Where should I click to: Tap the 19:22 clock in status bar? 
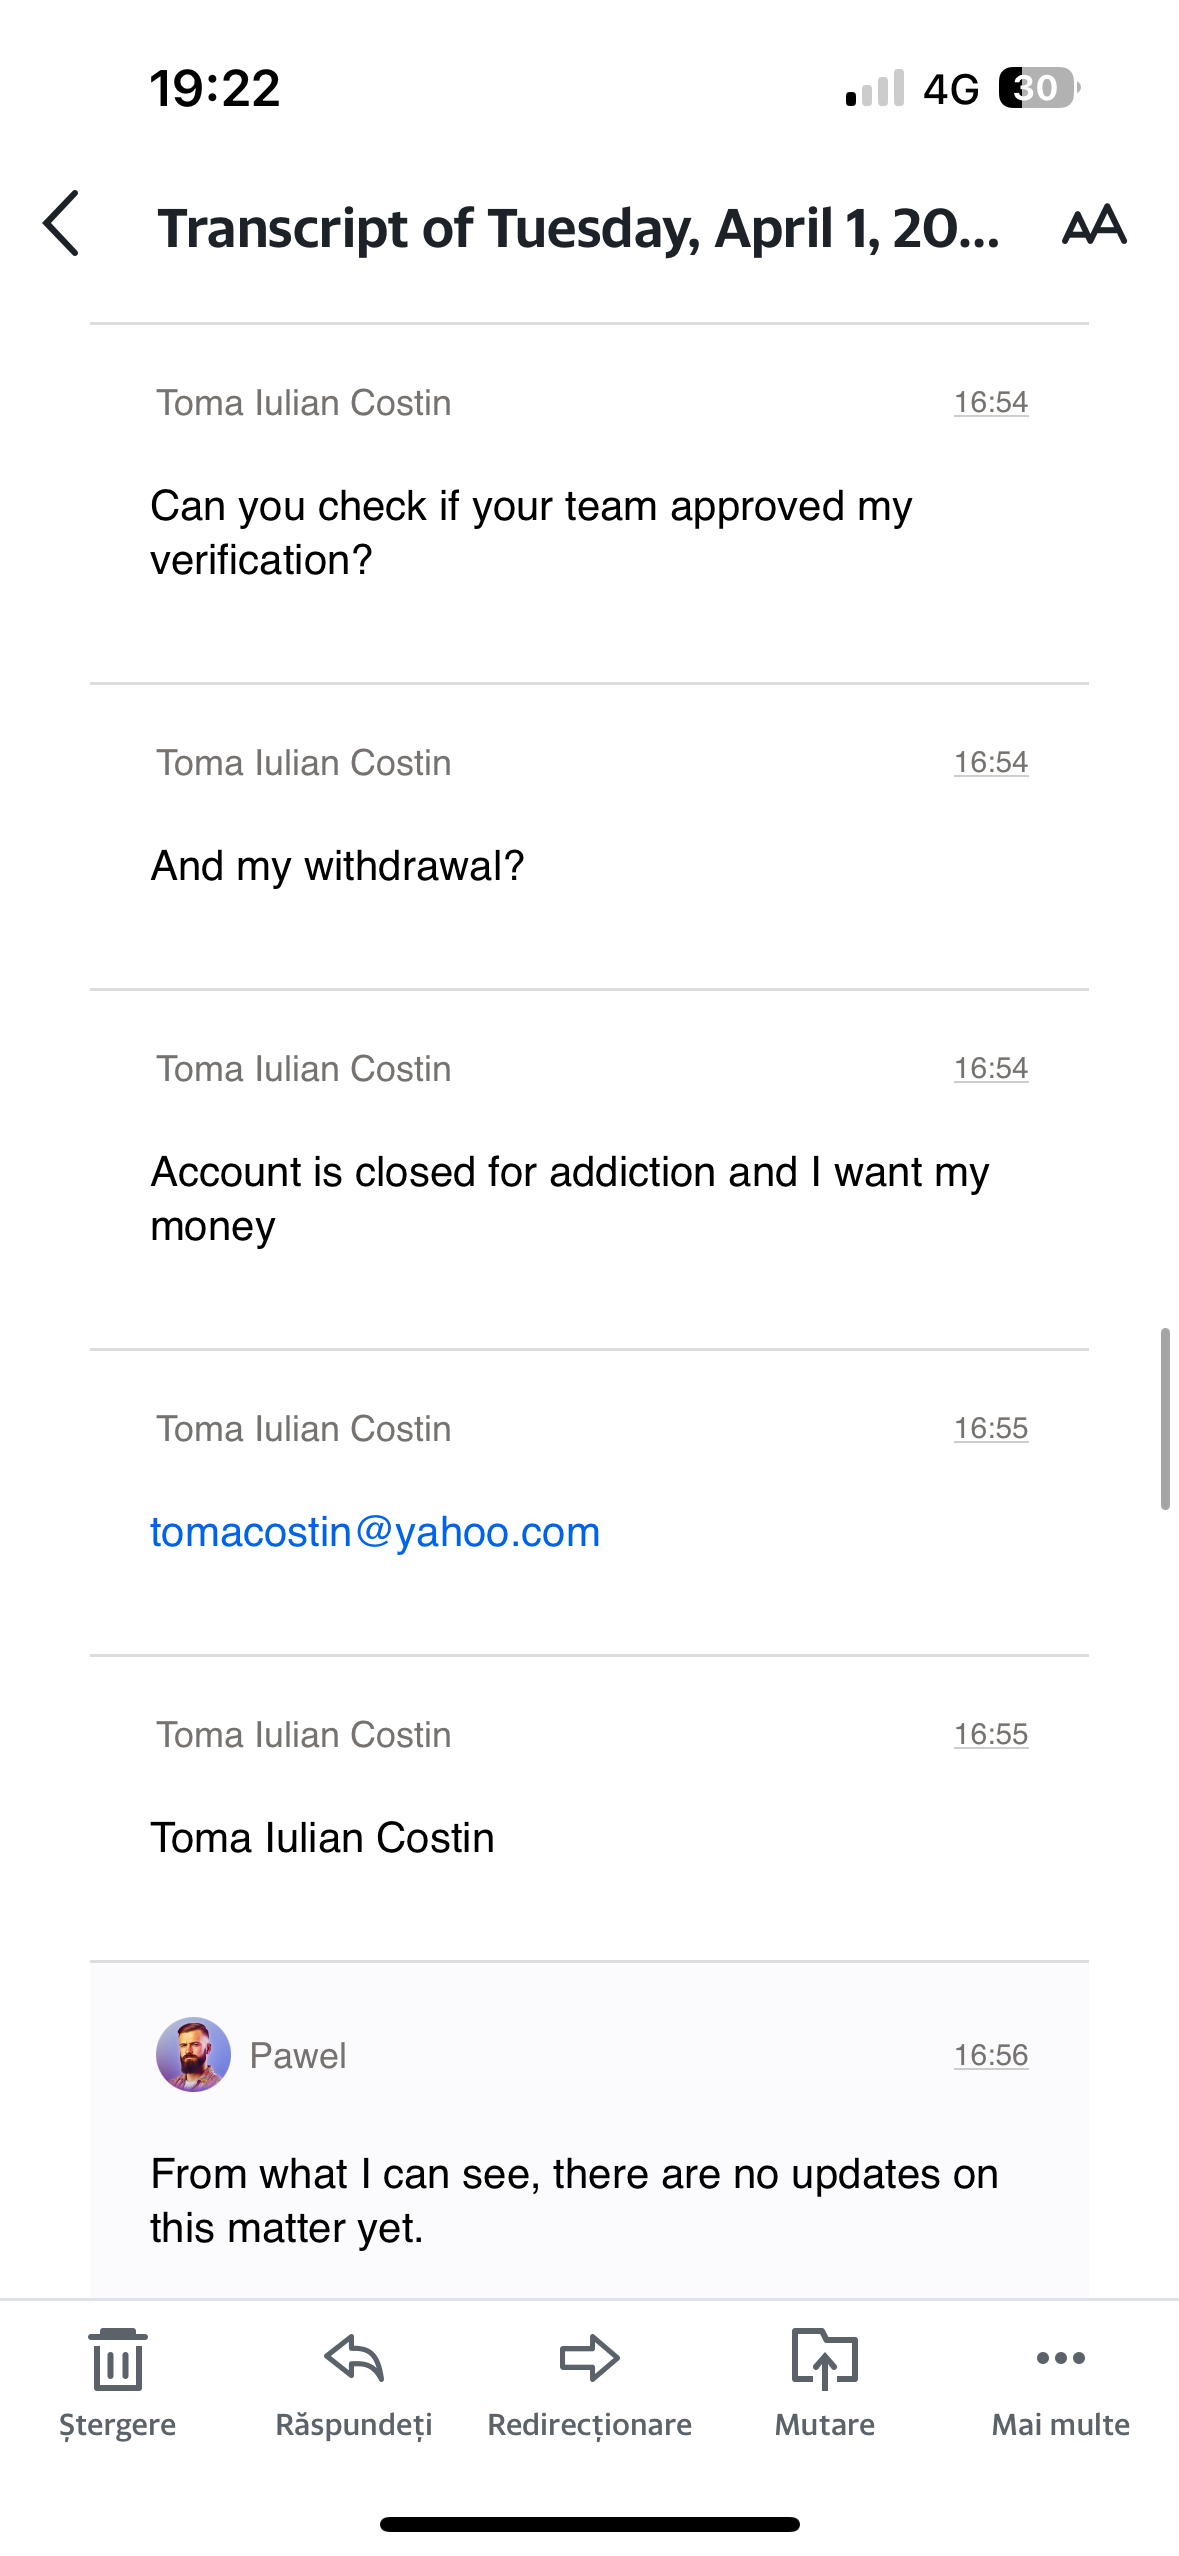(x=215, y=88)
